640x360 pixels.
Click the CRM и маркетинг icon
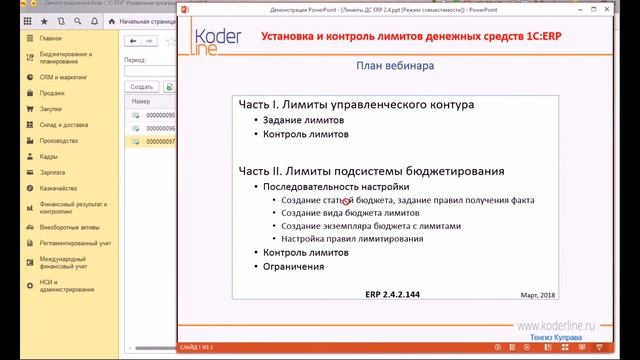click(30, 77)
